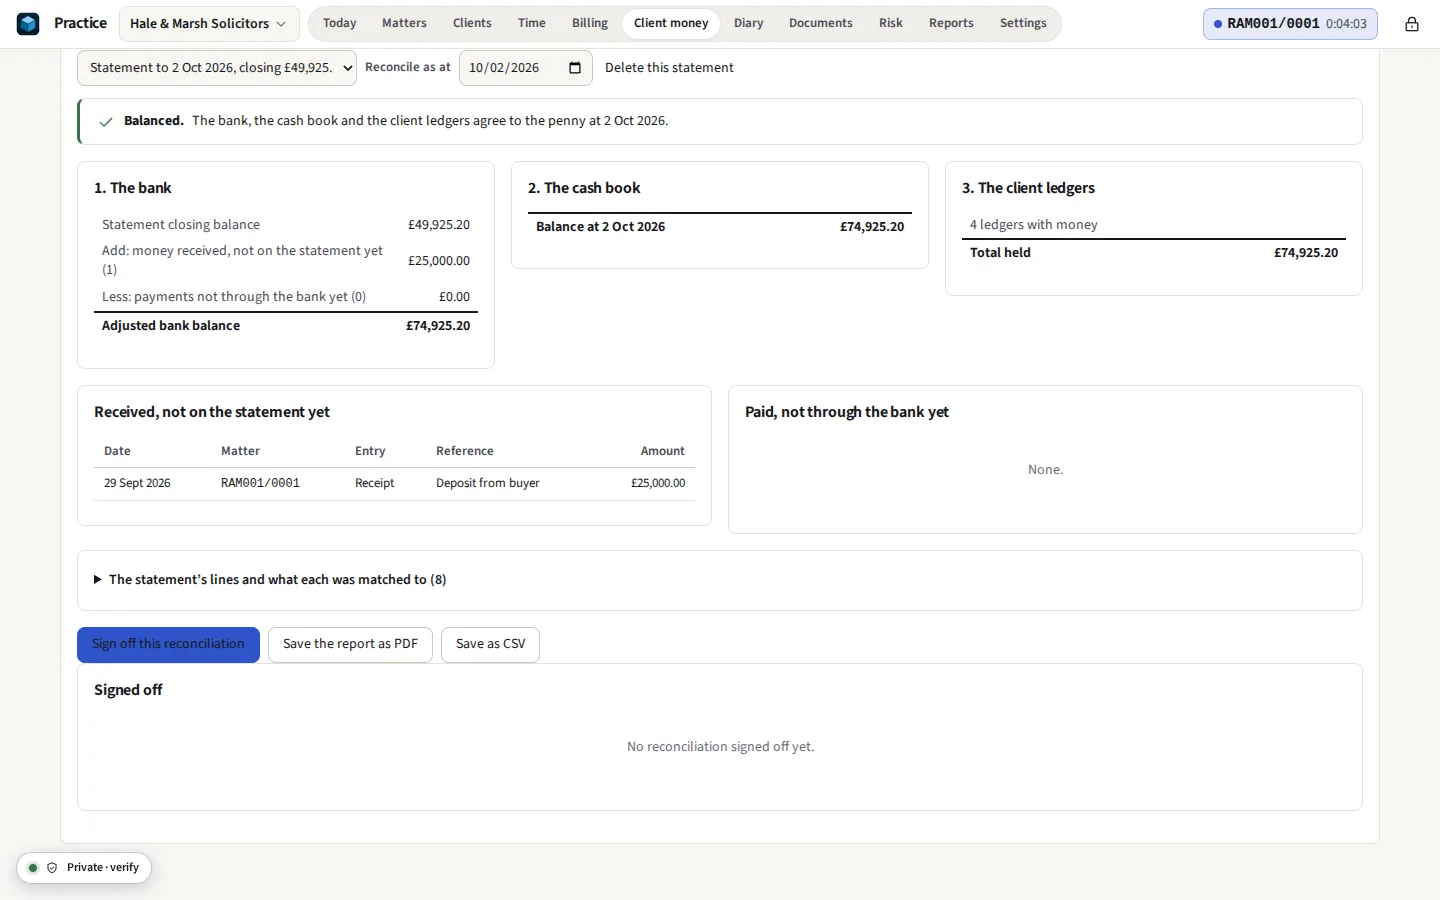Click the green status dot near Private

33,868
